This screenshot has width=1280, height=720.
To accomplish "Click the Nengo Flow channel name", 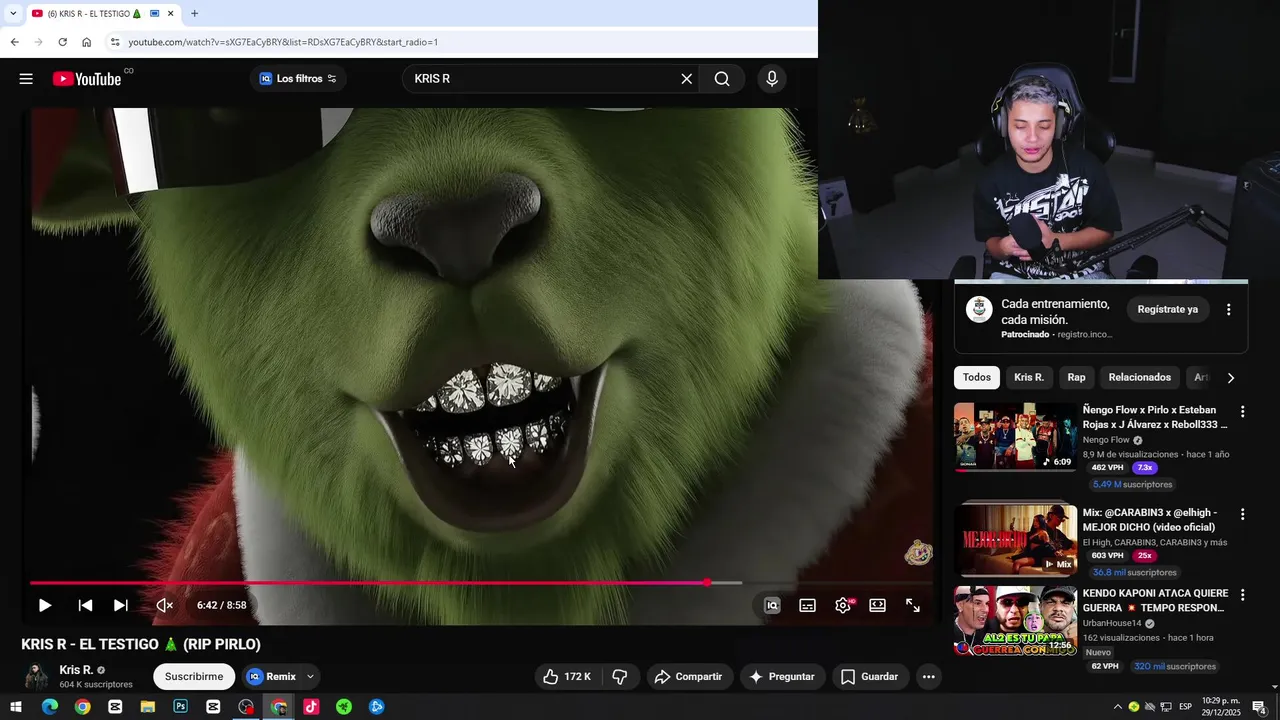I will (x=1106, y=440).
